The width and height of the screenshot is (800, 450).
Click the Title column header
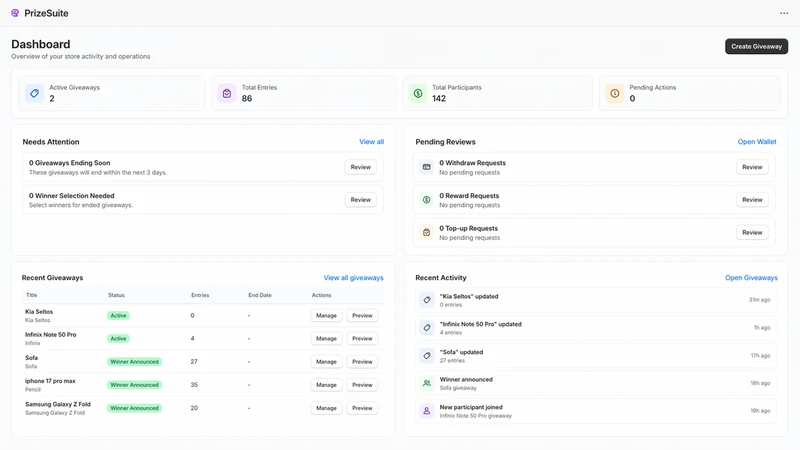[x=32, y=295]
